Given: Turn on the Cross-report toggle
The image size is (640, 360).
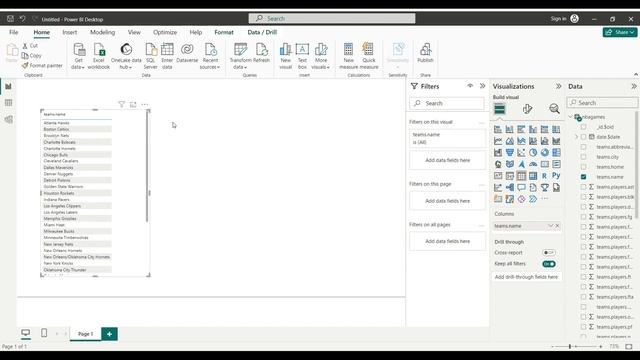Looking at the screenshot, I should tap(549, 253).
